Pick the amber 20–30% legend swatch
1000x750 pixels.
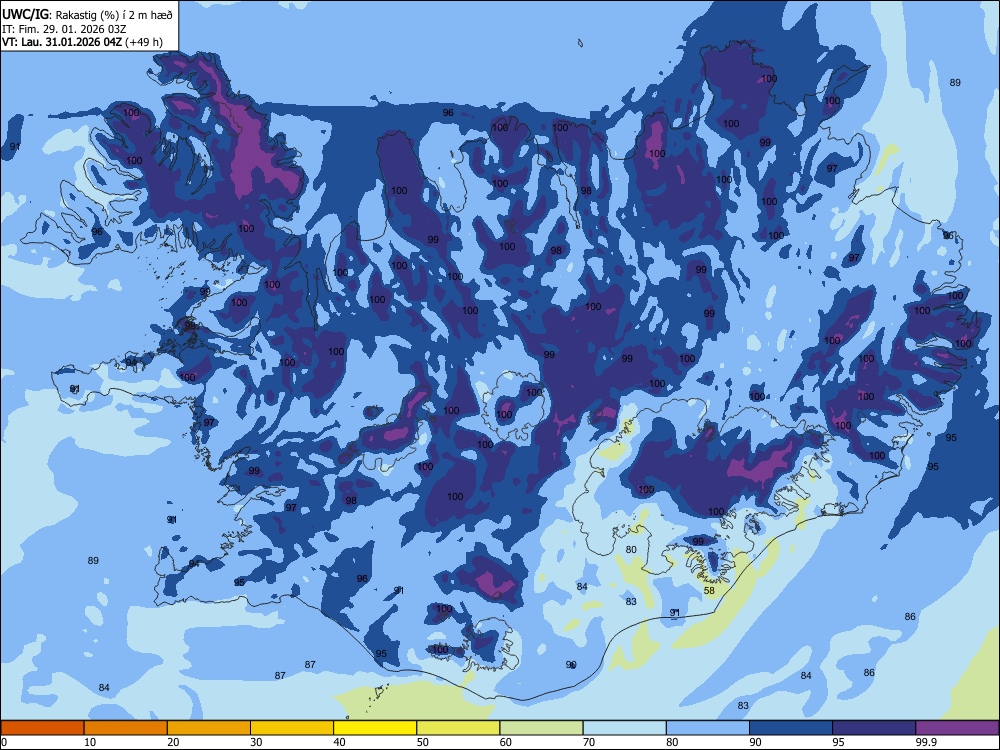[209, 728]
